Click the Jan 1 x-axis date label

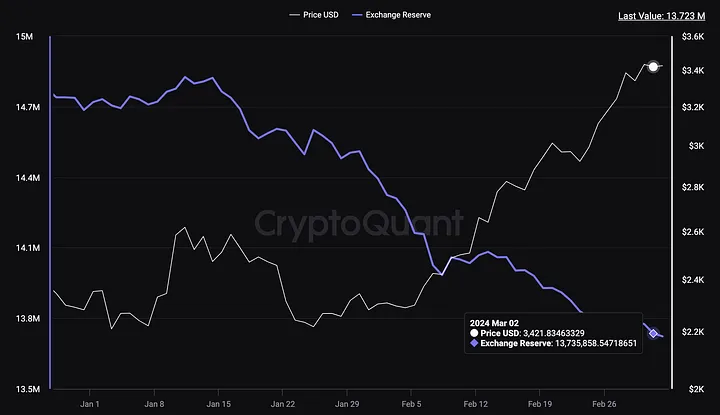pyautogui.click(x=89, y=405)
